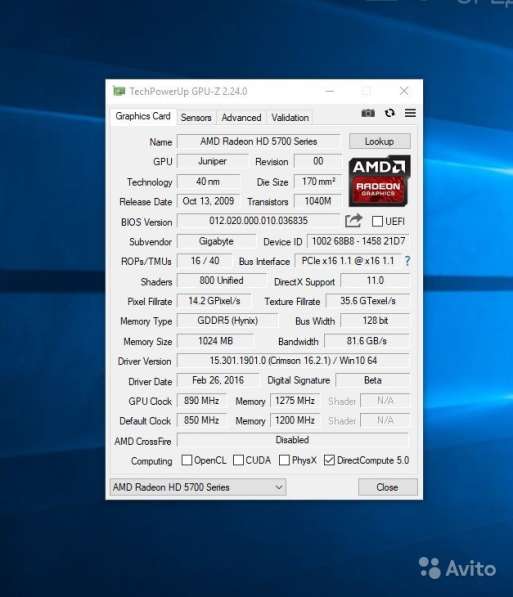Click the Memory Type value GDDR5 (Hynix)

227,321
